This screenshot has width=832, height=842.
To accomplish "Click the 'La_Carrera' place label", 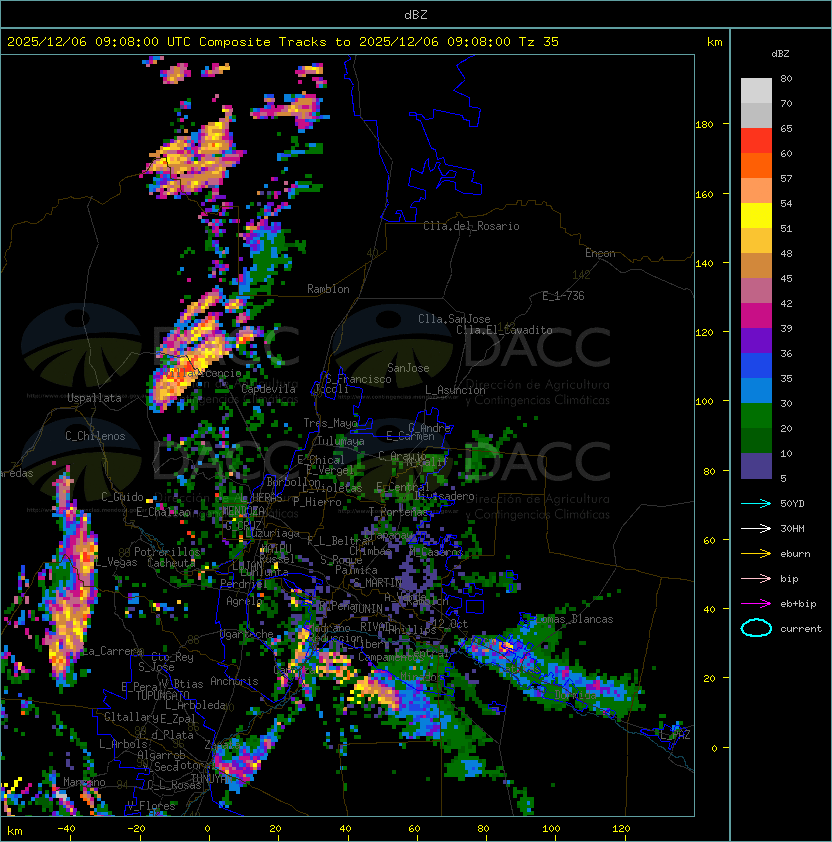I will tap(113, 651).
